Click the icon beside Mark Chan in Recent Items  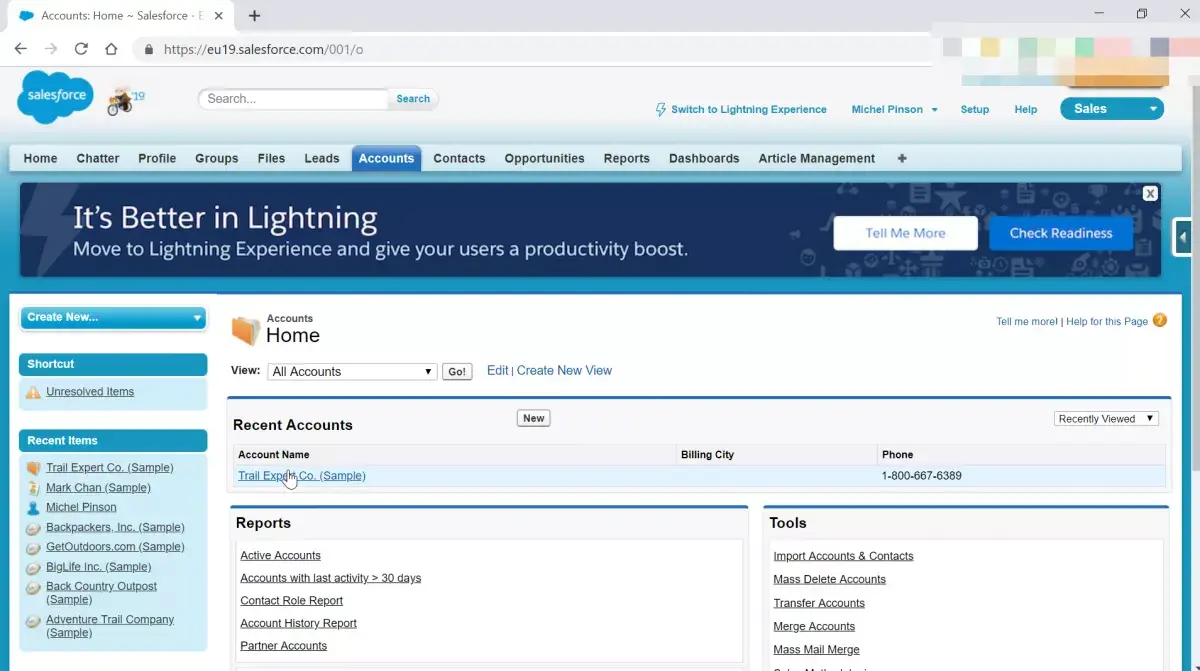tap(34, 488)
